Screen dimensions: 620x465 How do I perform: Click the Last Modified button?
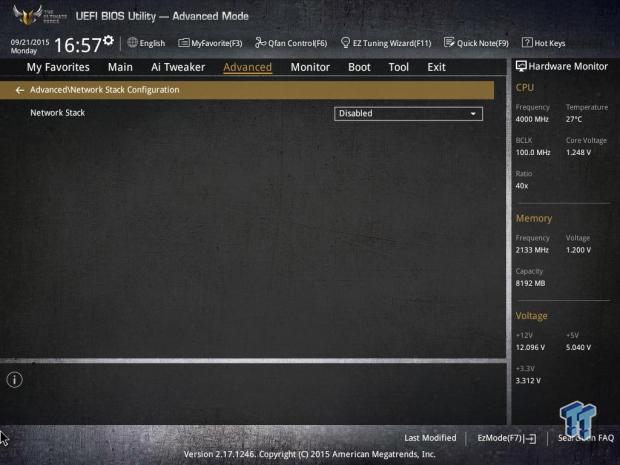pos(430,438)
